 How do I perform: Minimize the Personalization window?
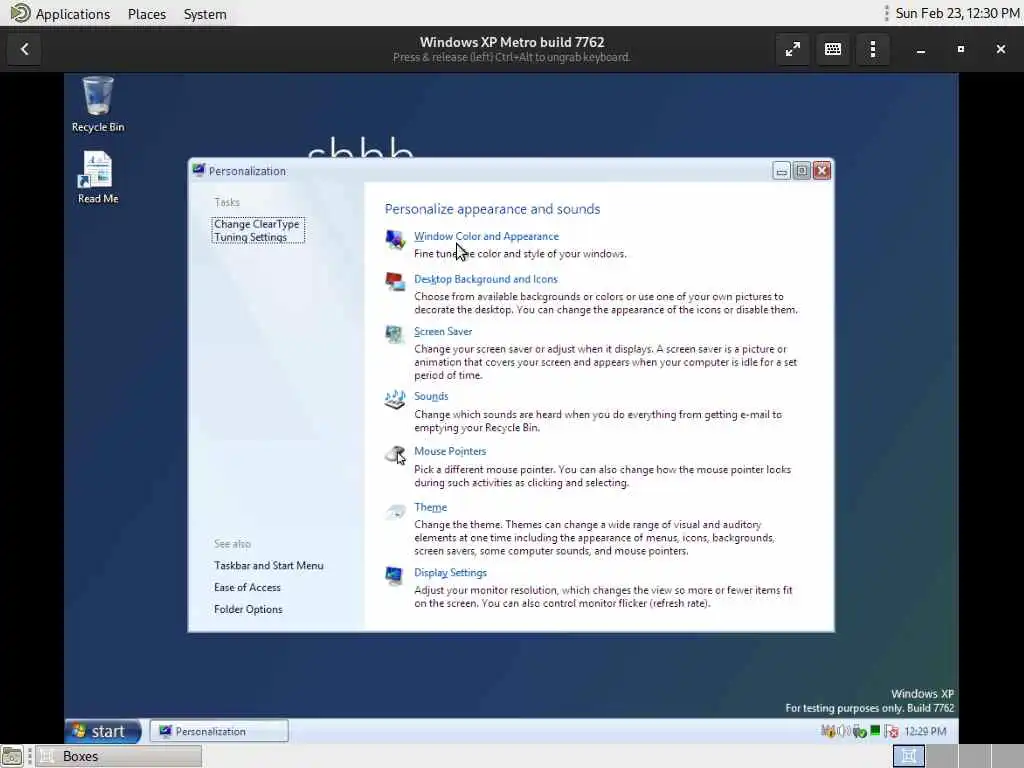click(782, 171)
